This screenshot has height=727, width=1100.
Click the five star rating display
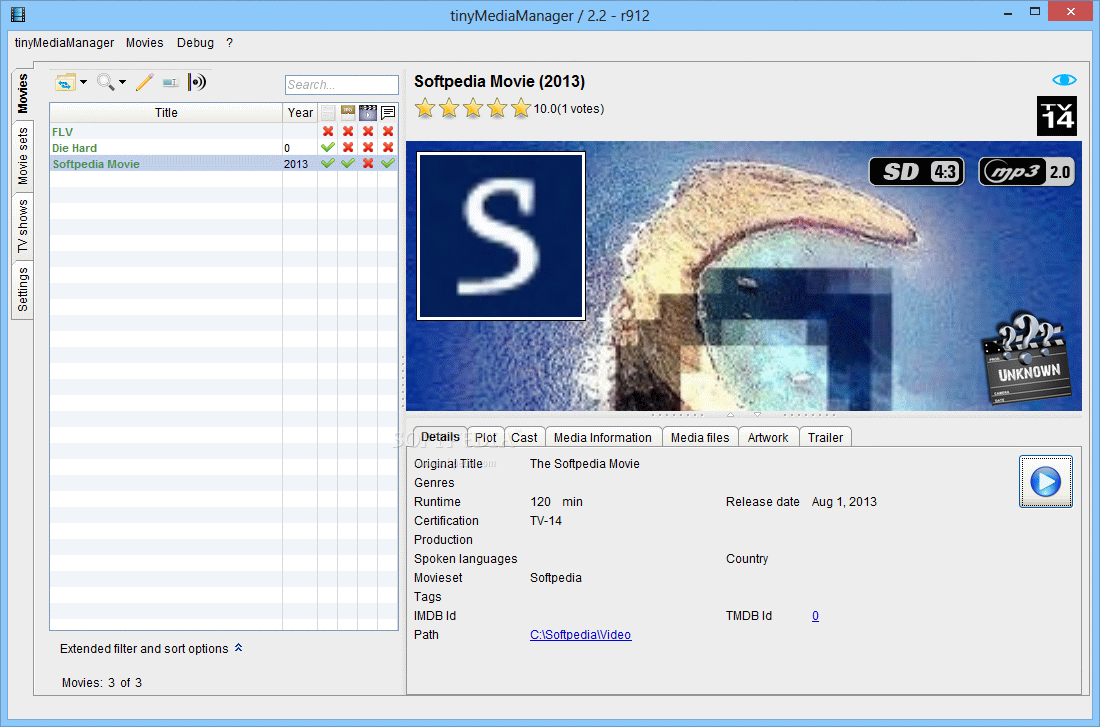473,108
